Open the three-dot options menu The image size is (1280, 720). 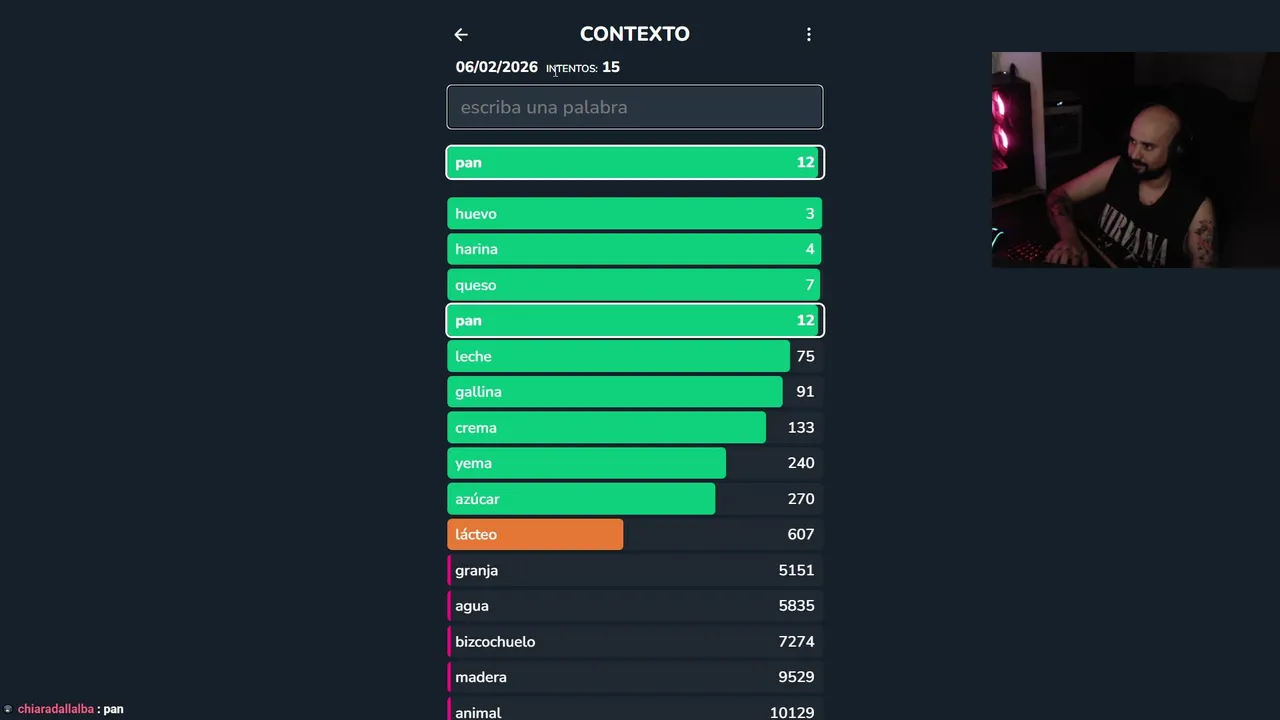[x=809, y=35]
